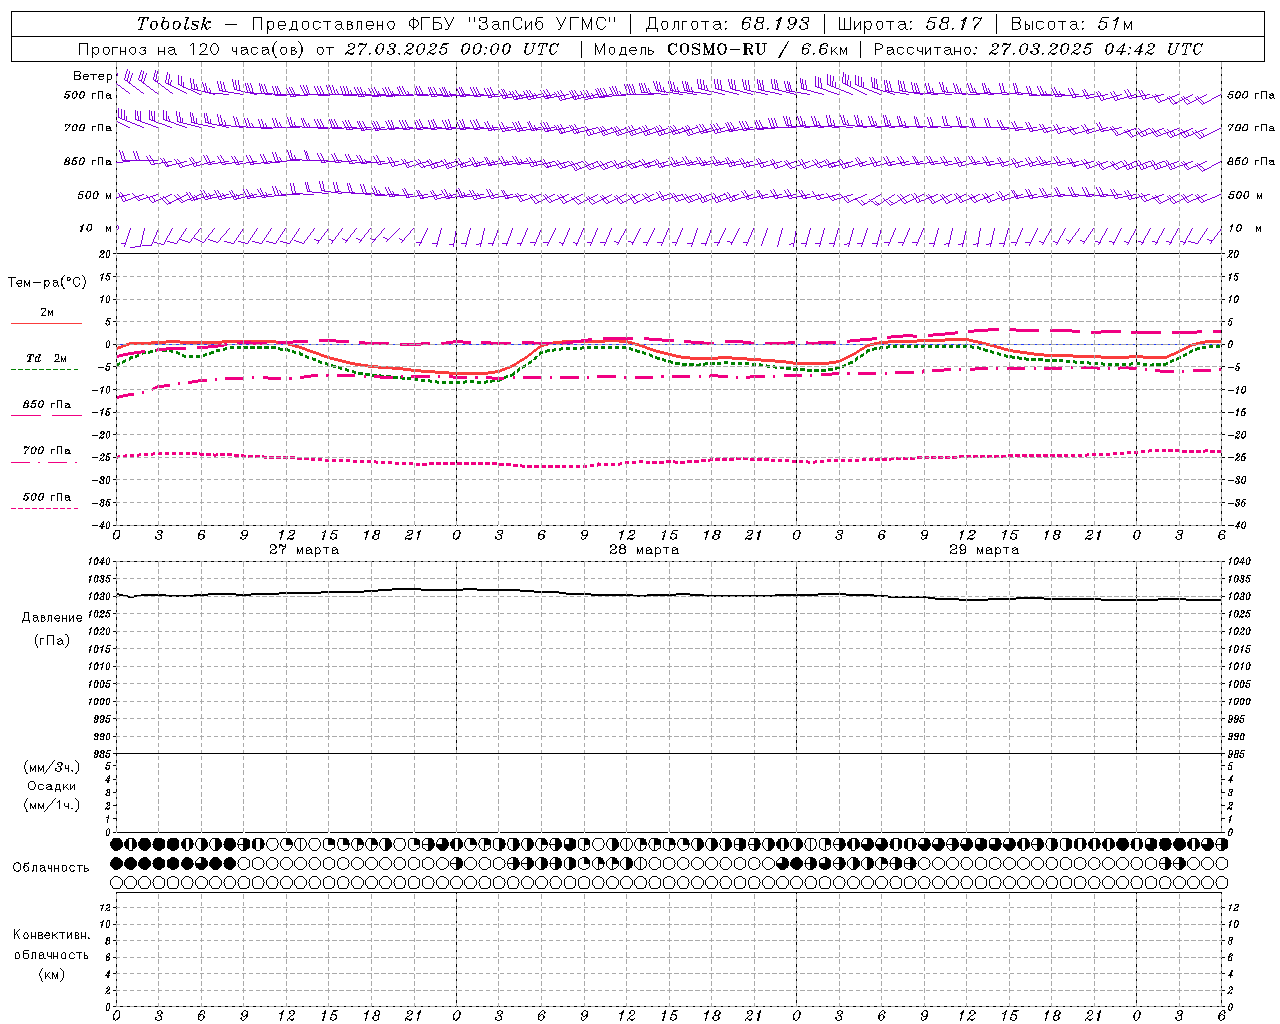Click the left 700 гПа wind level label
Image resolution: width=1280 pixels, height=1024 pixels.
(x=88, y=128)
